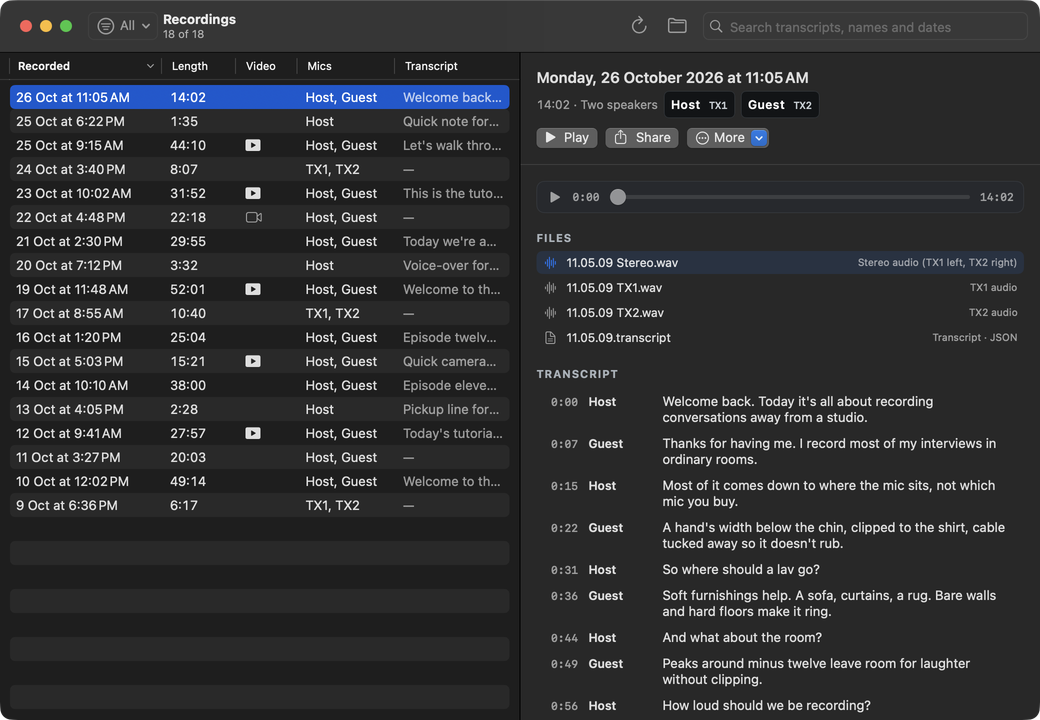Sort by the Recorded column header
This screenshot has width=1040, height=720.
click(x=85, y=66)
